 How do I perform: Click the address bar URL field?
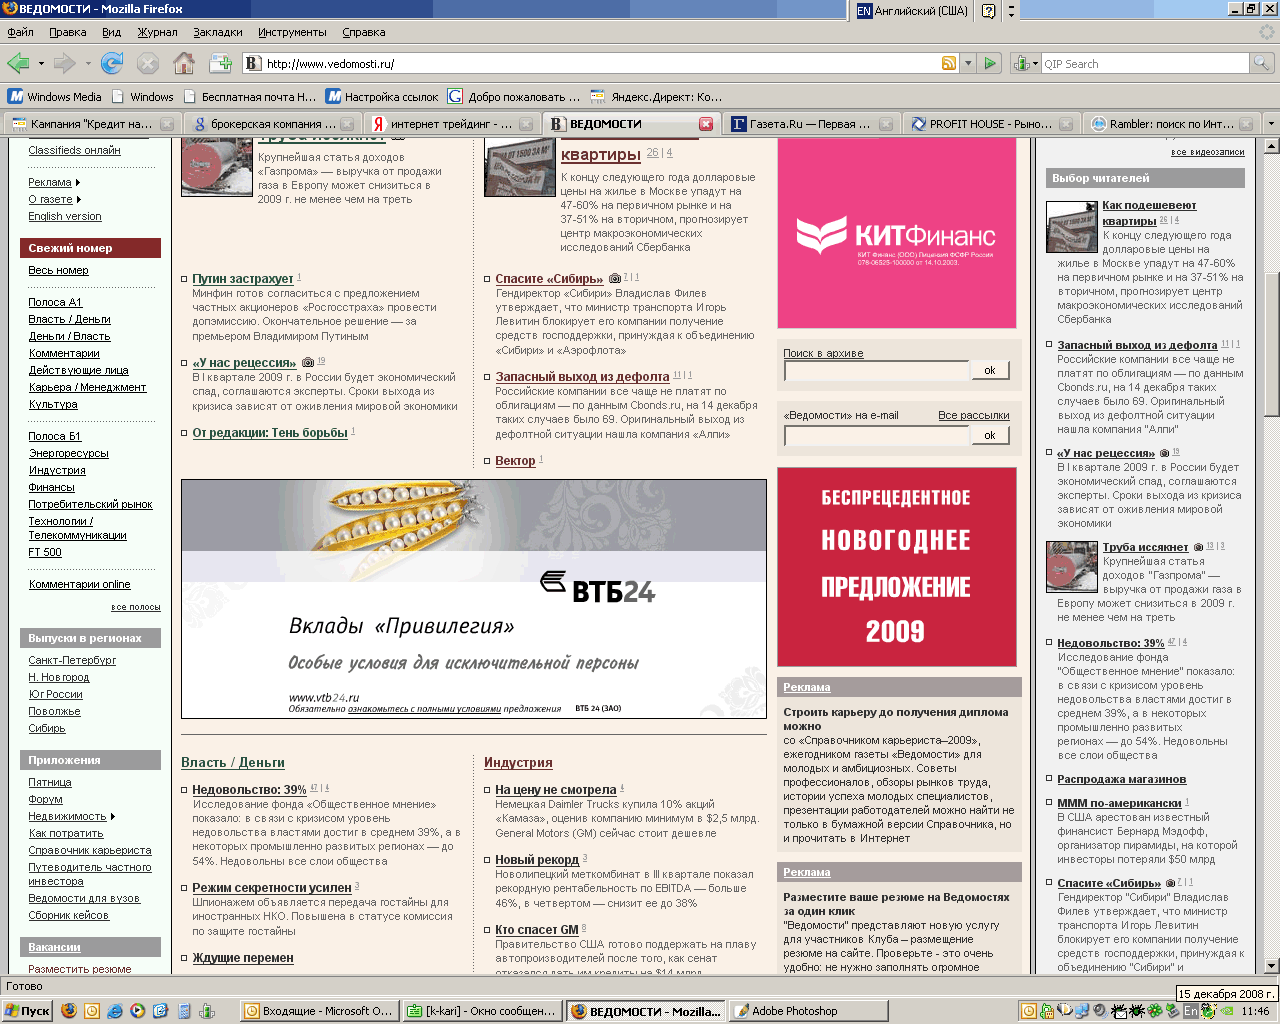pos(600,63)
